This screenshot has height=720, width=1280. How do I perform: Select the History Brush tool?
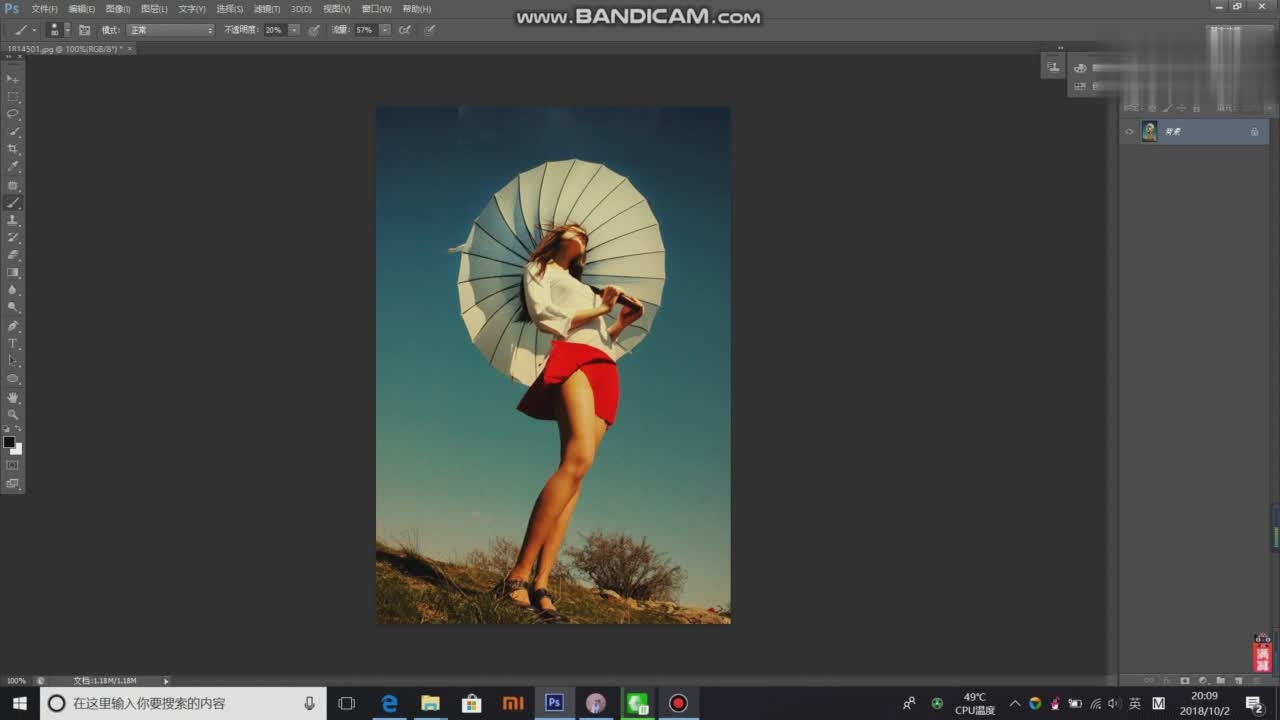(13, 238)
